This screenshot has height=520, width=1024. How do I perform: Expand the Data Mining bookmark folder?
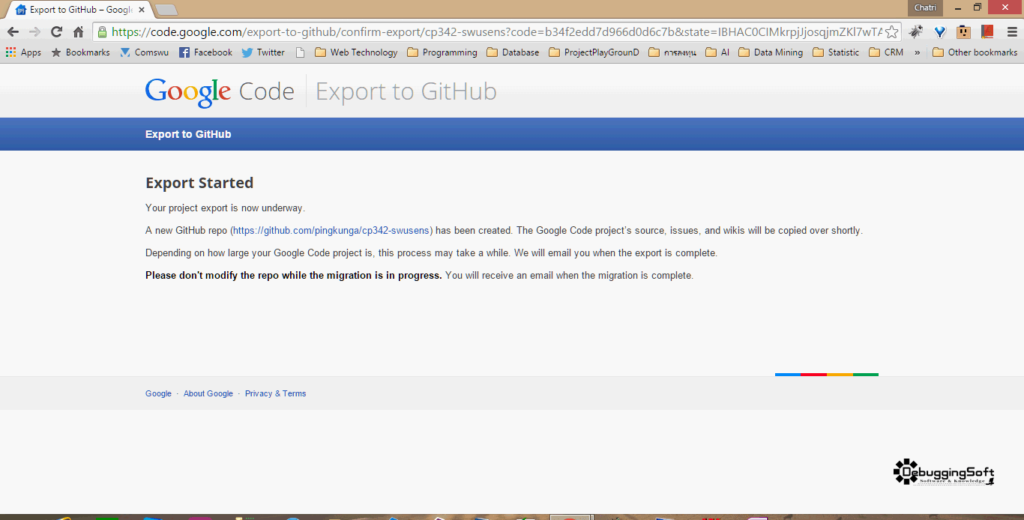[771, 52]
